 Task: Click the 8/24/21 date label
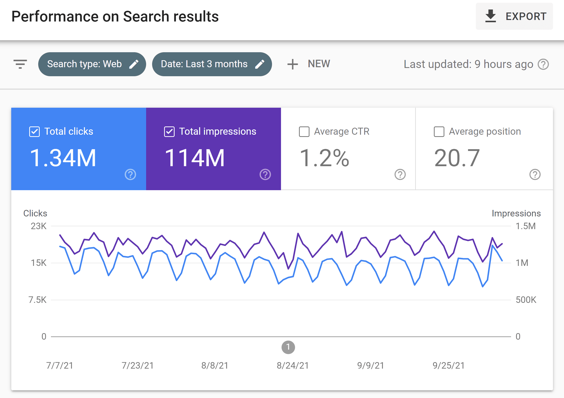click(293, 366)
